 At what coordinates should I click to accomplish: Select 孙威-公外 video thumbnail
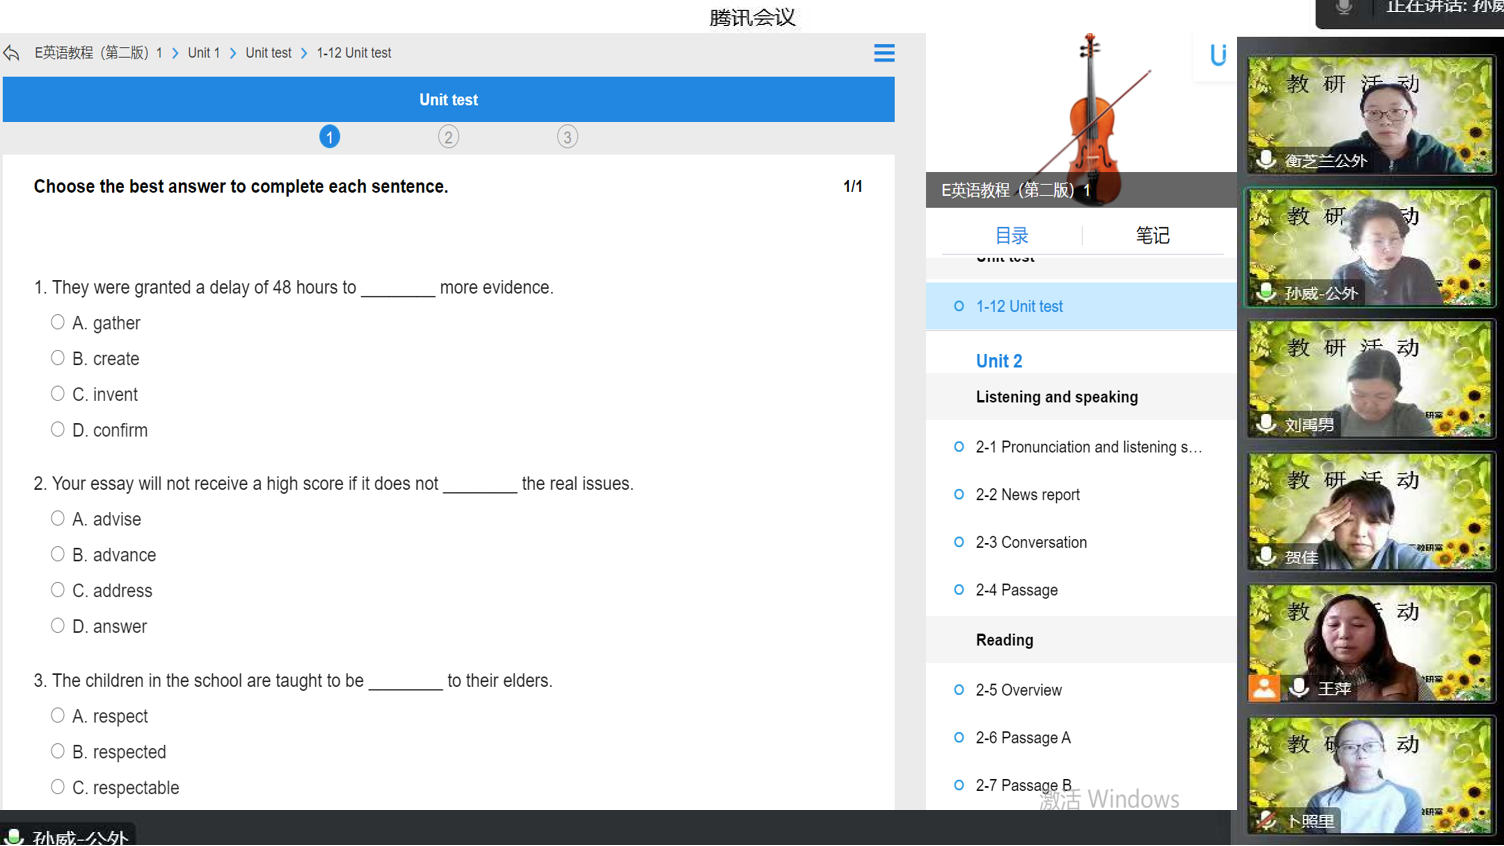click(1369, 246)
